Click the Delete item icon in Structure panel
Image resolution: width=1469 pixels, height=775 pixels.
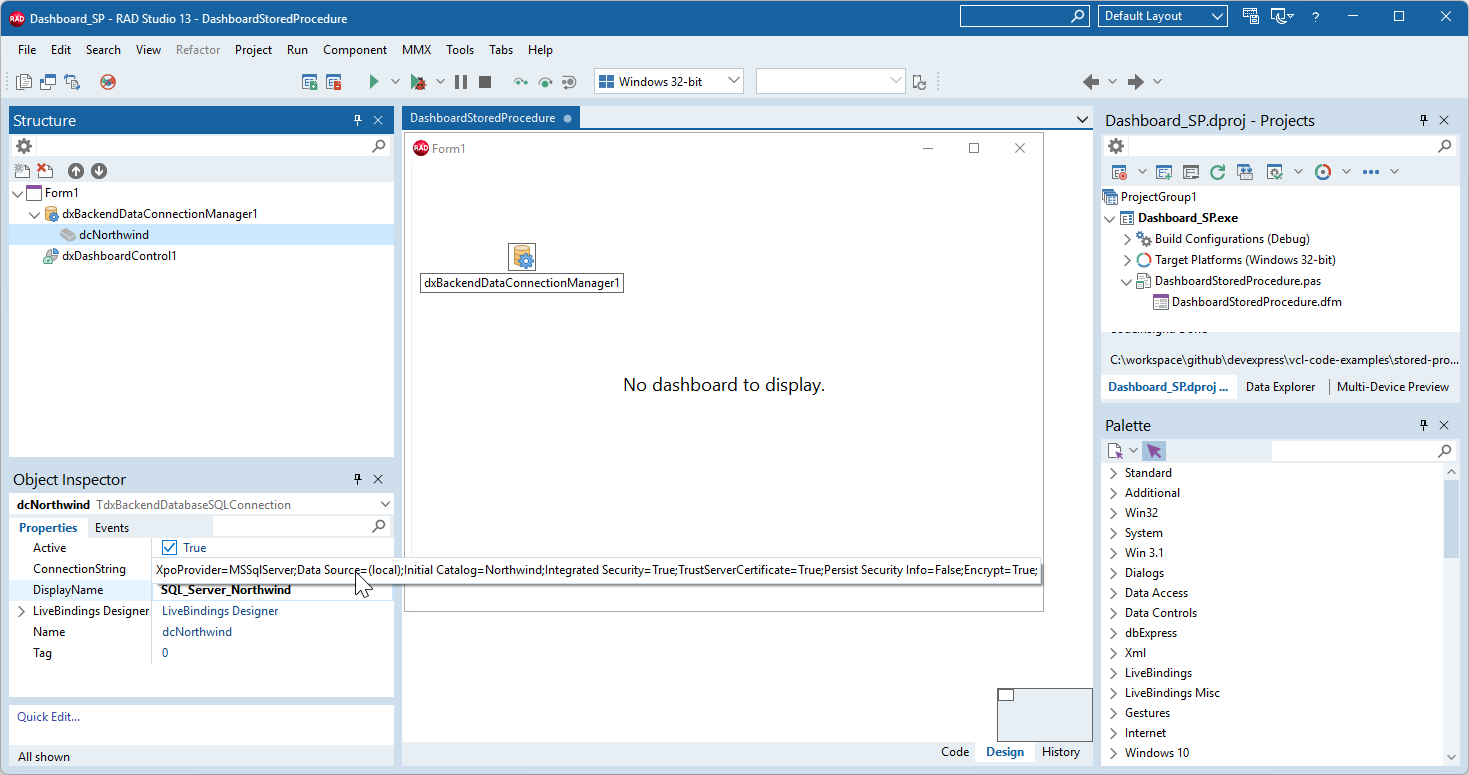(45, 171)
